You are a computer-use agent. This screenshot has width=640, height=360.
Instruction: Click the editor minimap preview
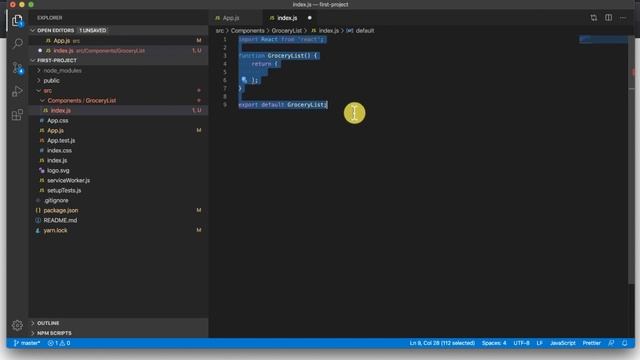pyautogui.click(x=603, y=40)
